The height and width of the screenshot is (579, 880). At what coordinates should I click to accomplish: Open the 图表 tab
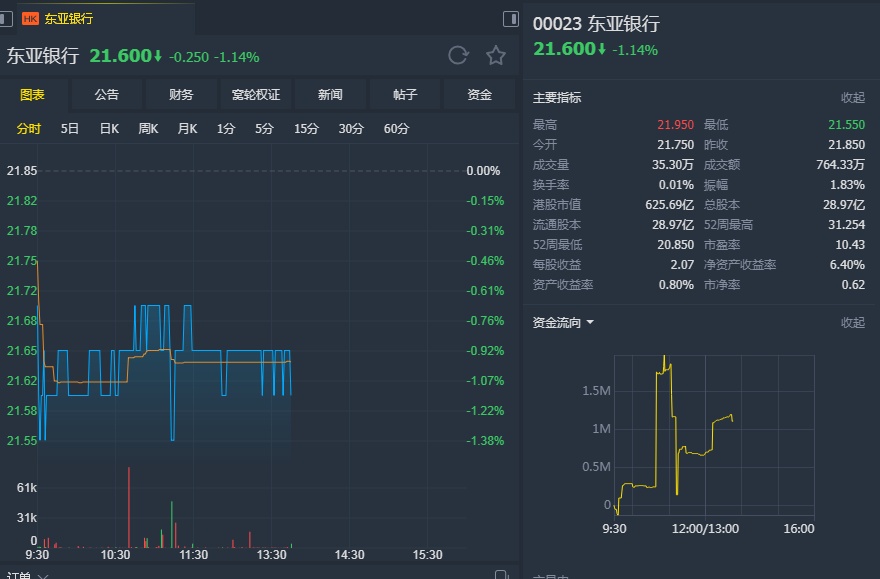tap(32, 94)
